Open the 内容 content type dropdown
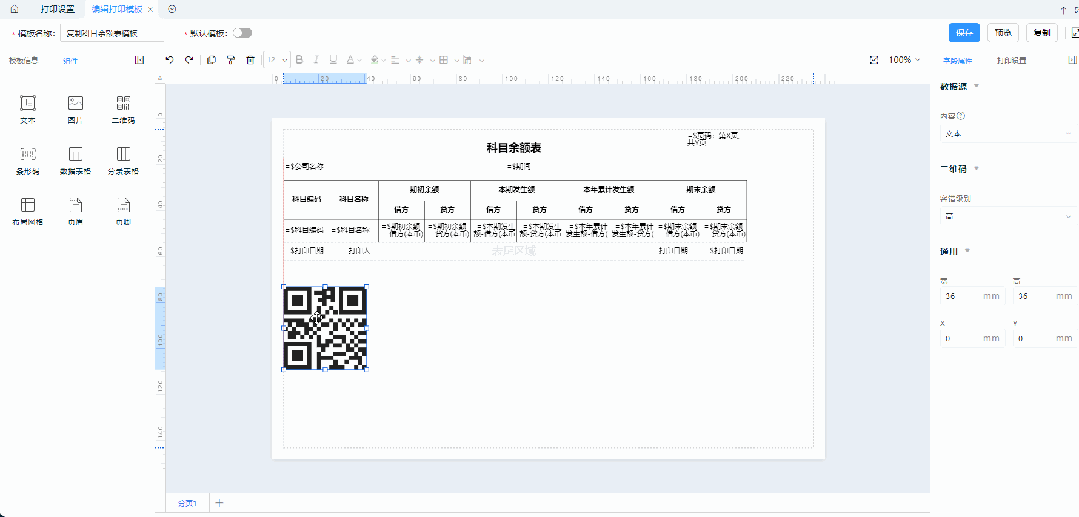This screenshot has width=1079, height=517. [x=1005, y=133]
